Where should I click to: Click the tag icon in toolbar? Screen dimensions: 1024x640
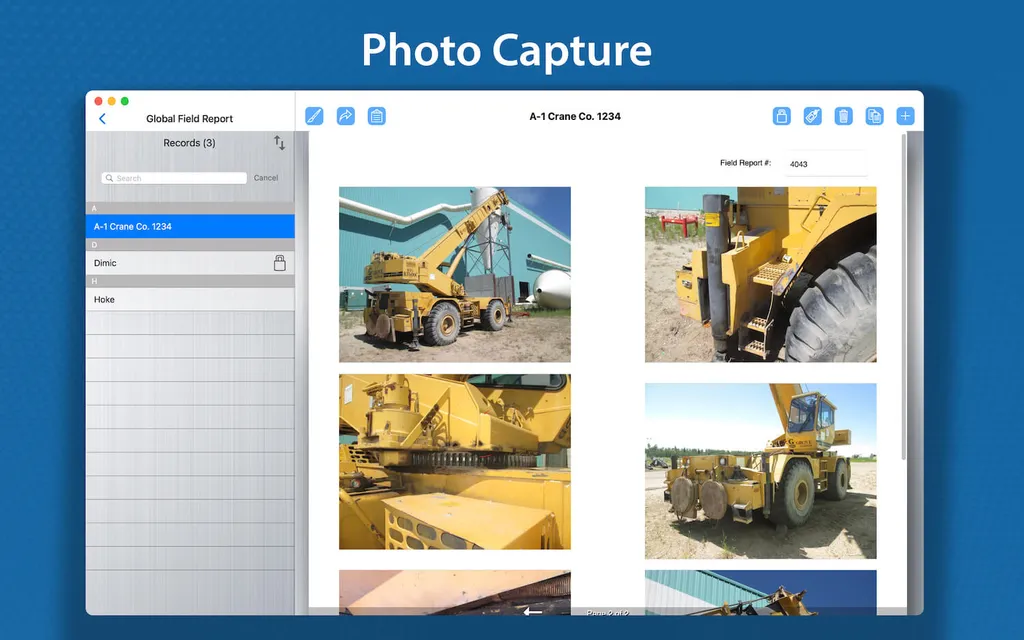click(812, 116)
